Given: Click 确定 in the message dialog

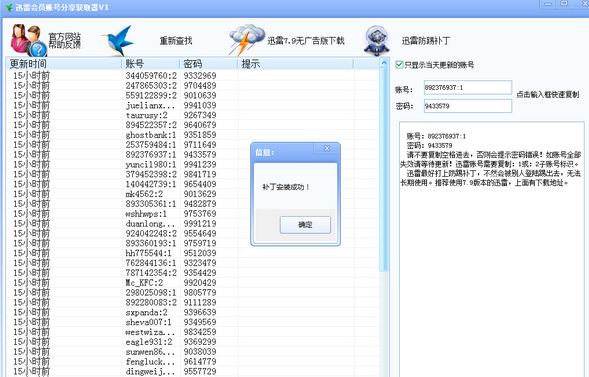Looking at the screenshot, I should coord(305,225).
